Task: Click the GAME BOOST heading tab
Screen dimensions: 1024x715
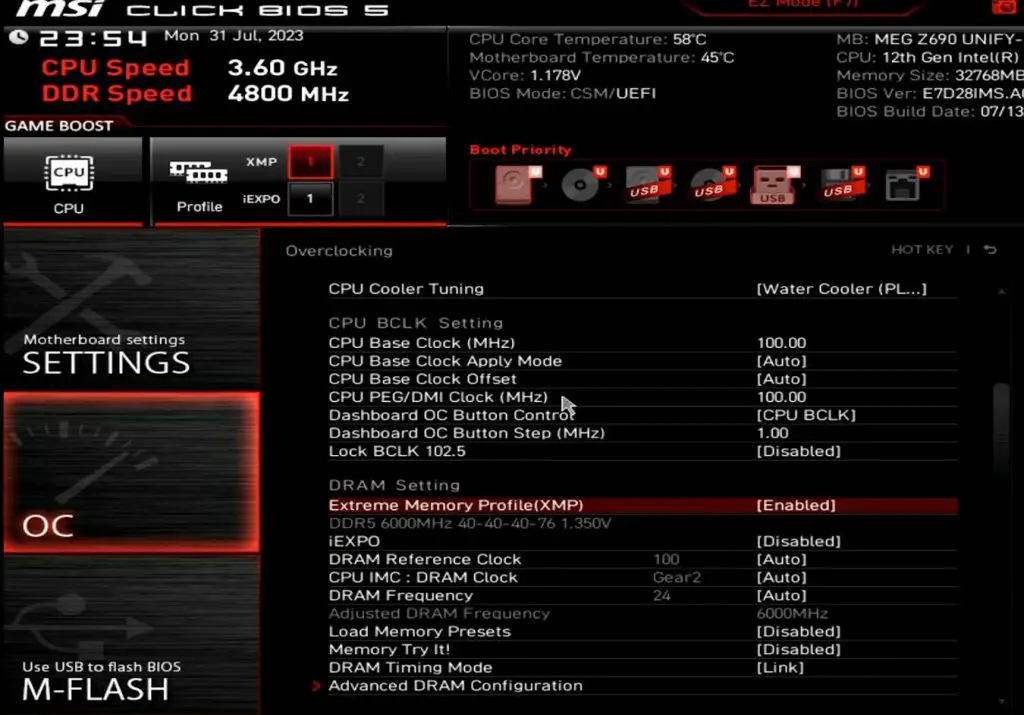Action: click(59, 125)
